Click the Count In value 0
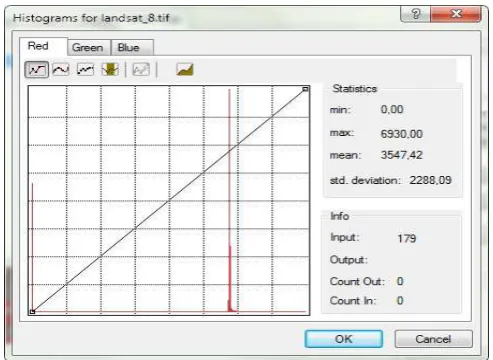 [400, 301]
